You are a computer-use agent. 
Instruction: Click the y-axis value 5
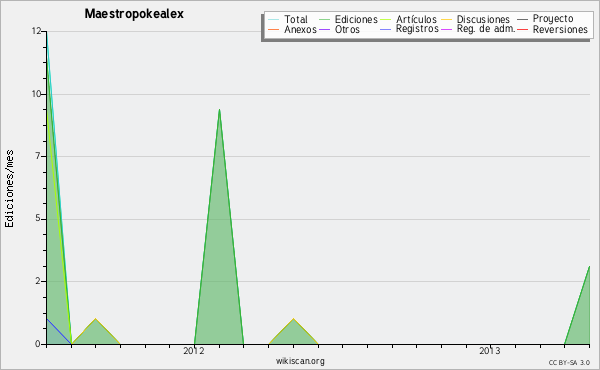click(x=38, y=218)
